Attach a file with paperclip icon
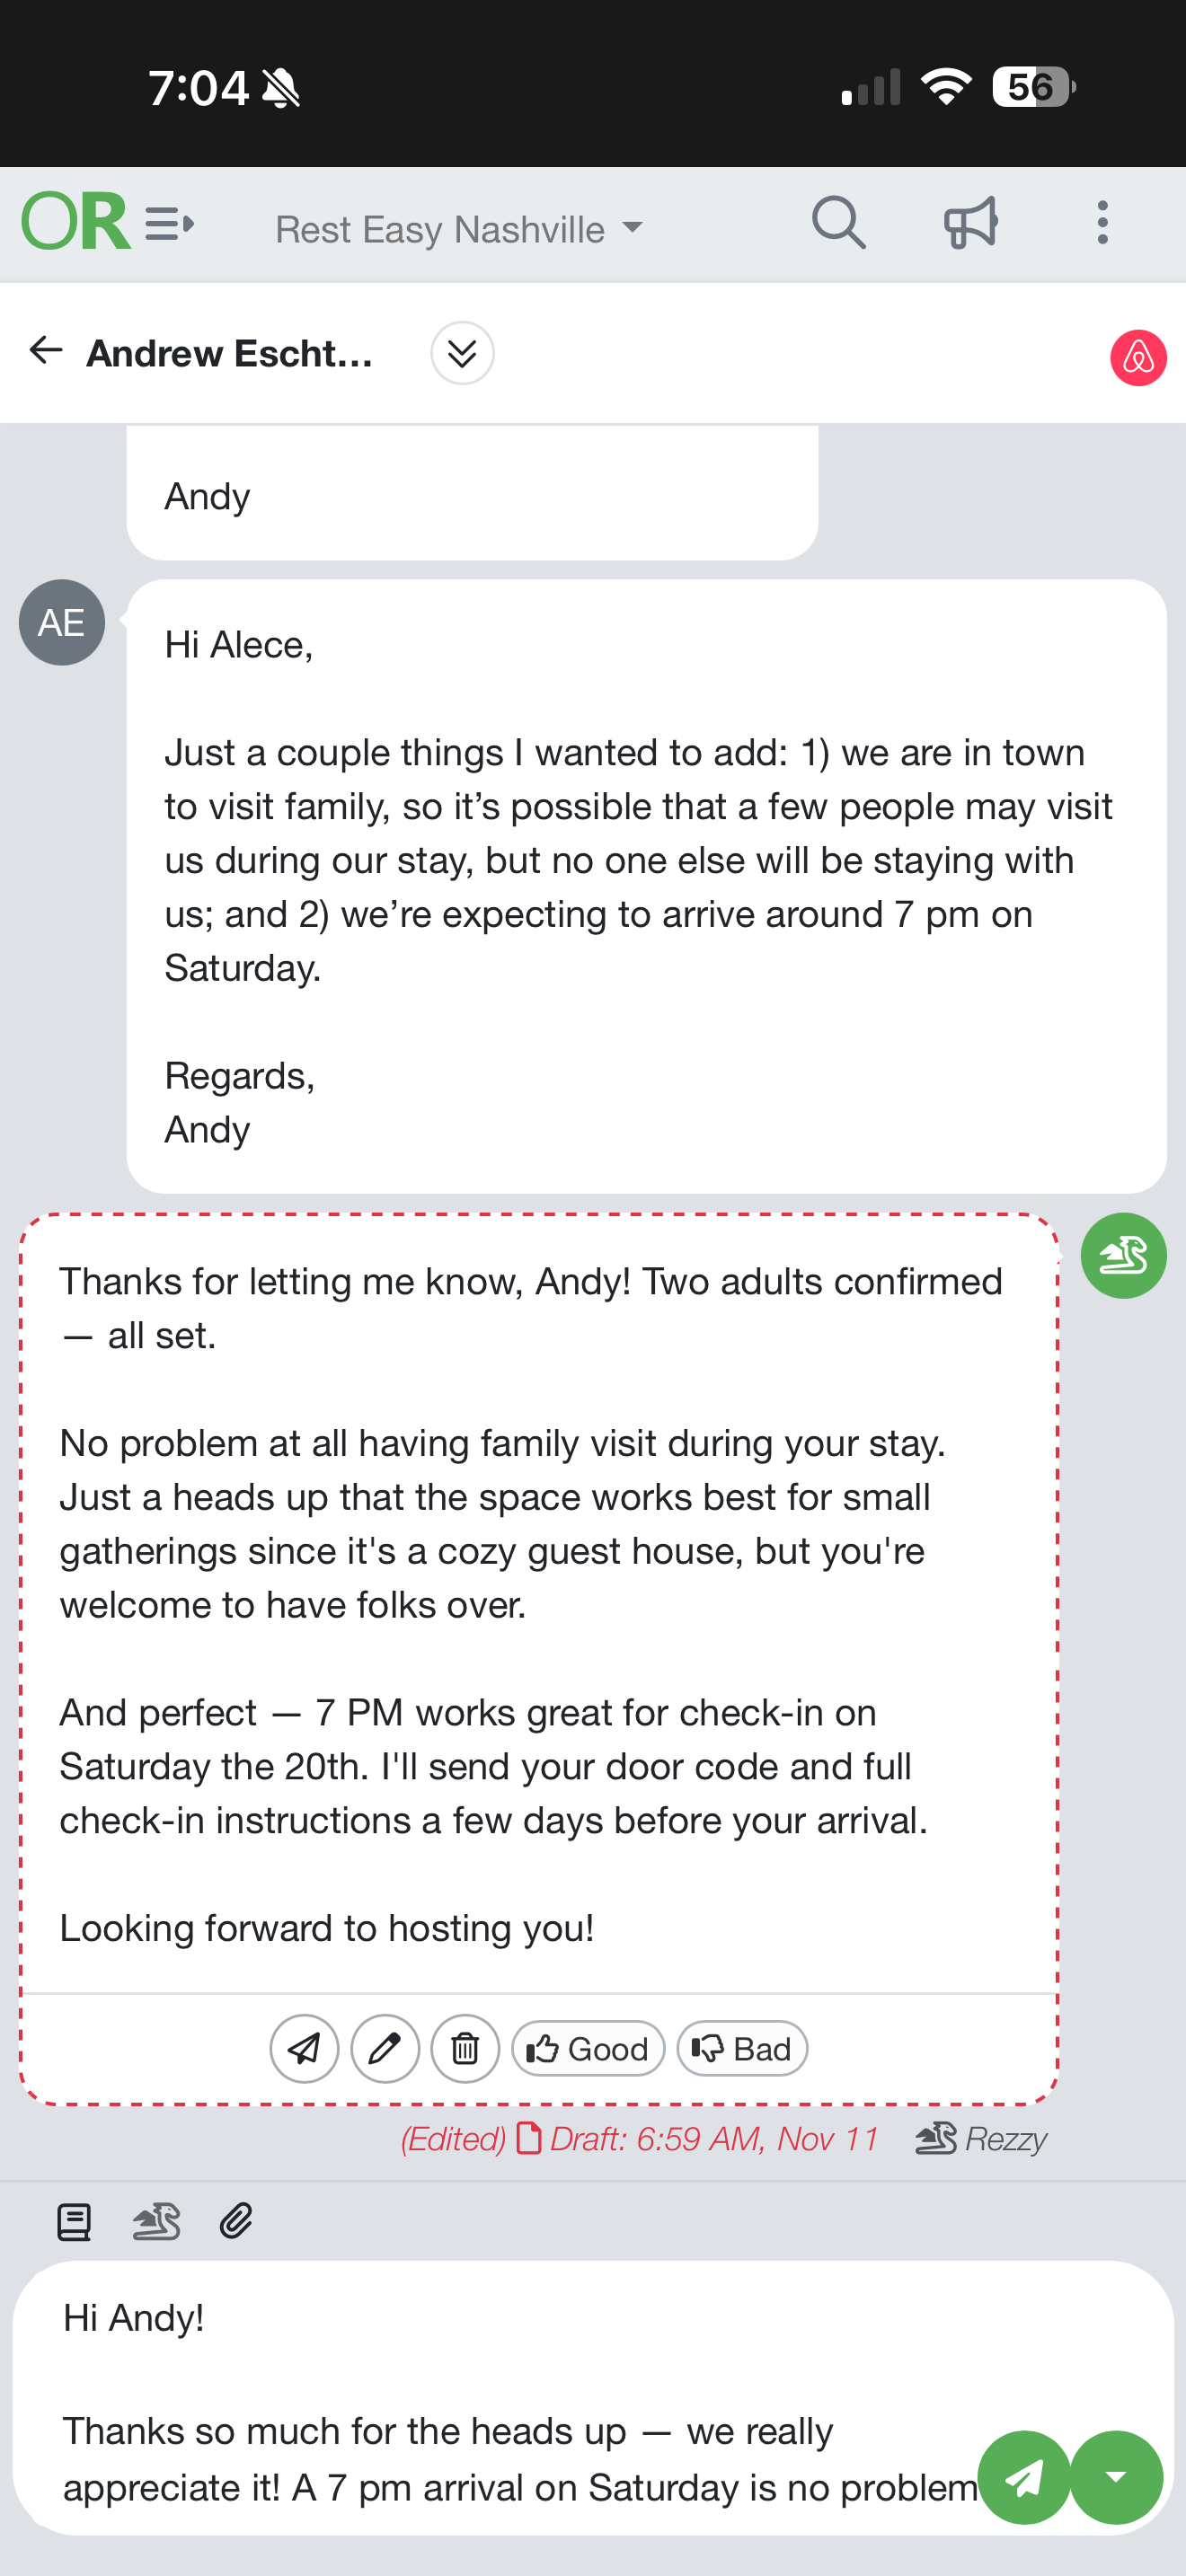The height and width of the screenshot is (2576, 1186). [x=236, y=2222]
